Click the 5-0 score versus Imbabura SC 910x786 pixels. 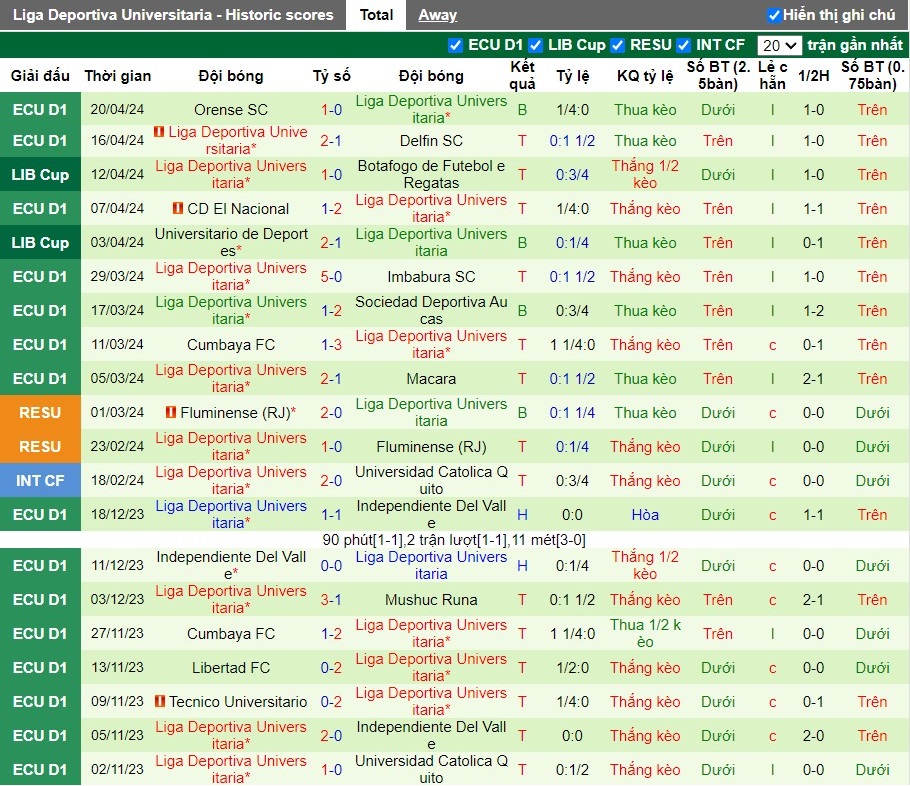(331, 277)
